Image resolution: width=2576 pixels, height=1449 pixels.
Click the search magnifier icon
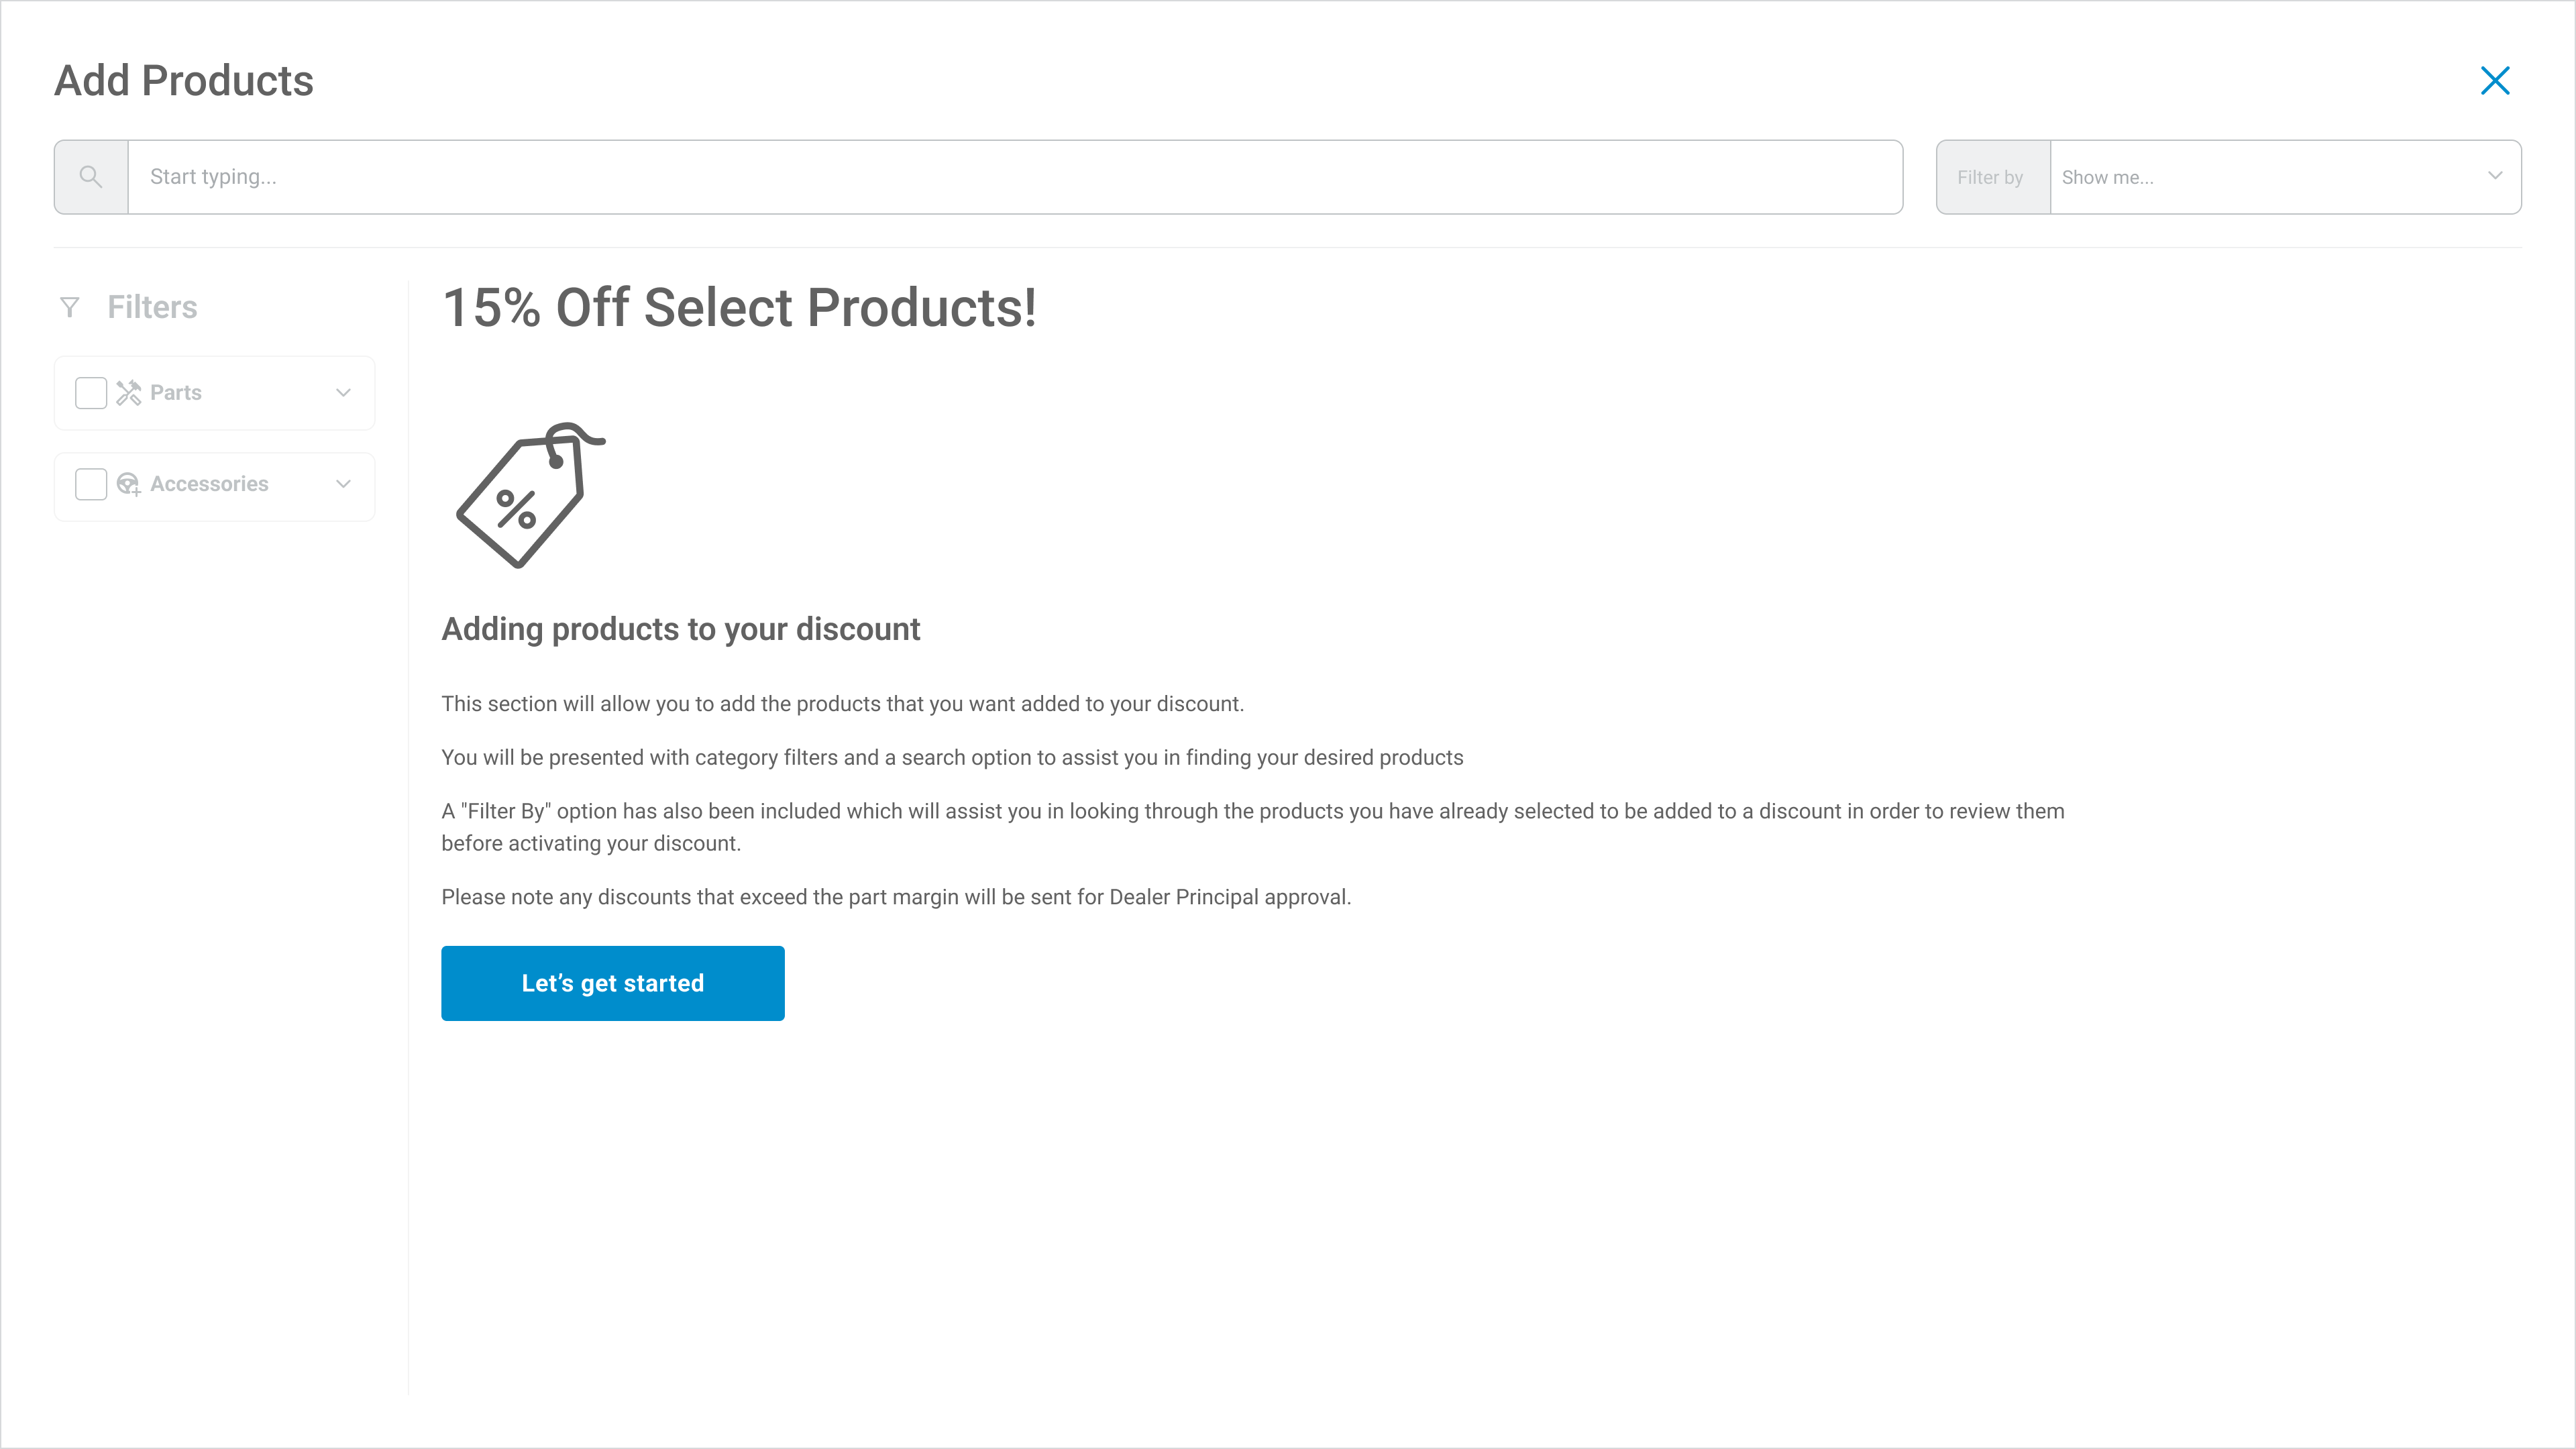coord(91,177)
